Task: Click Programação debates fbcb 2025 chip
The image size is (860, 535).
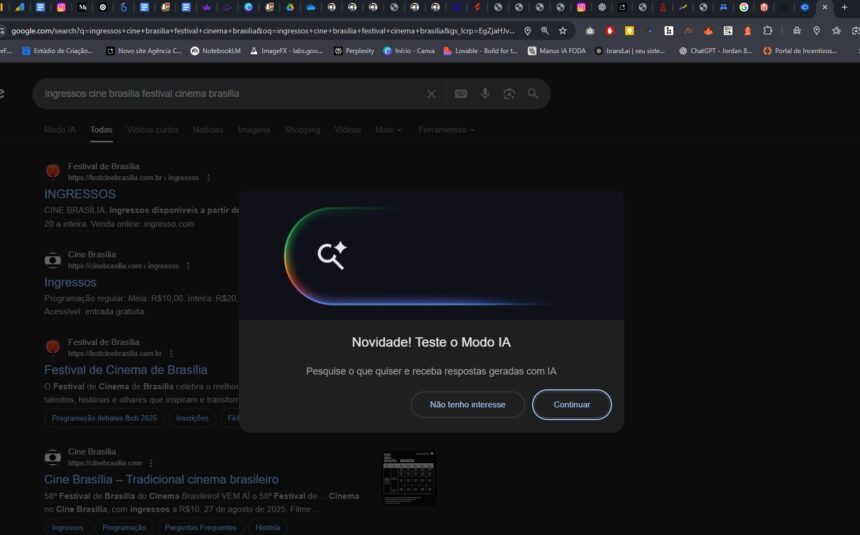Action: [x=104, y=418]
